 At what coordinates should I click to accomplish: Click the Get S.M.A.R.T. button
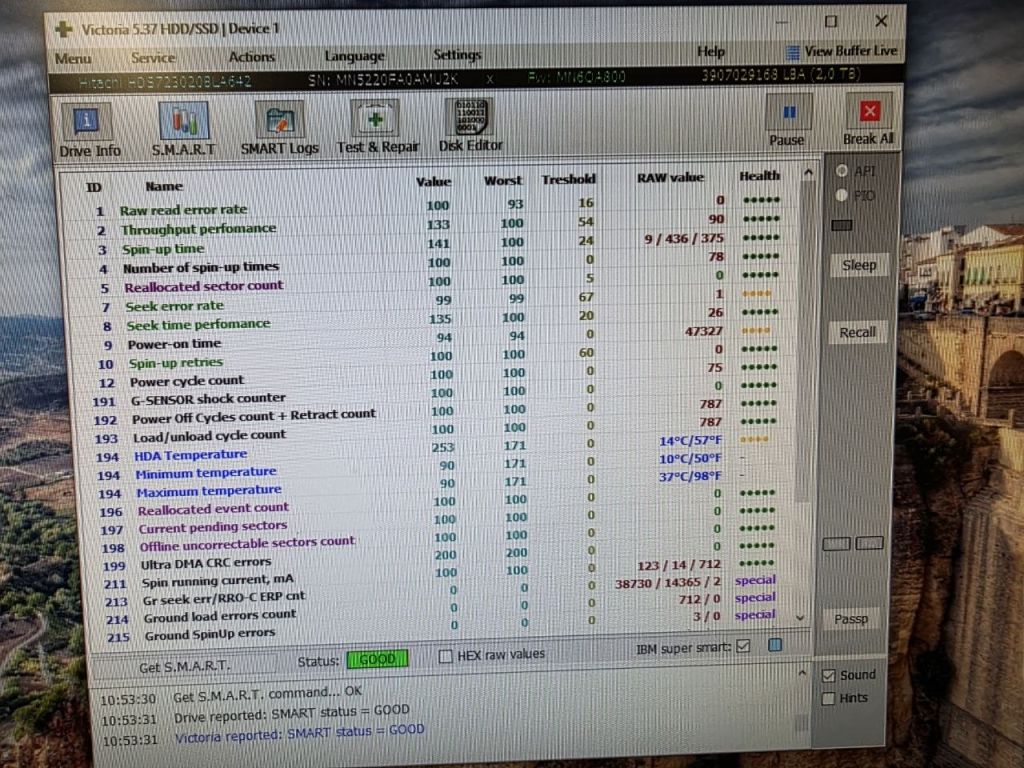185,666
